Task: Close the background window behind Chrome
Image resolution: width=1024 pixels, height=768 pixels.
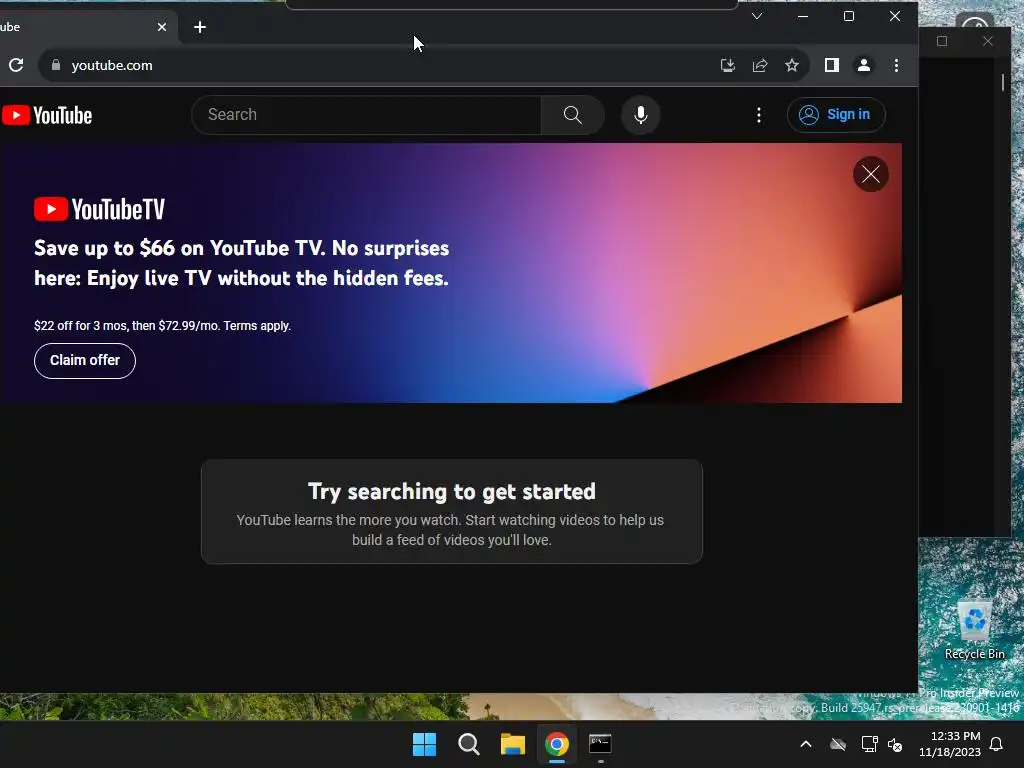Action: [988, 41]
